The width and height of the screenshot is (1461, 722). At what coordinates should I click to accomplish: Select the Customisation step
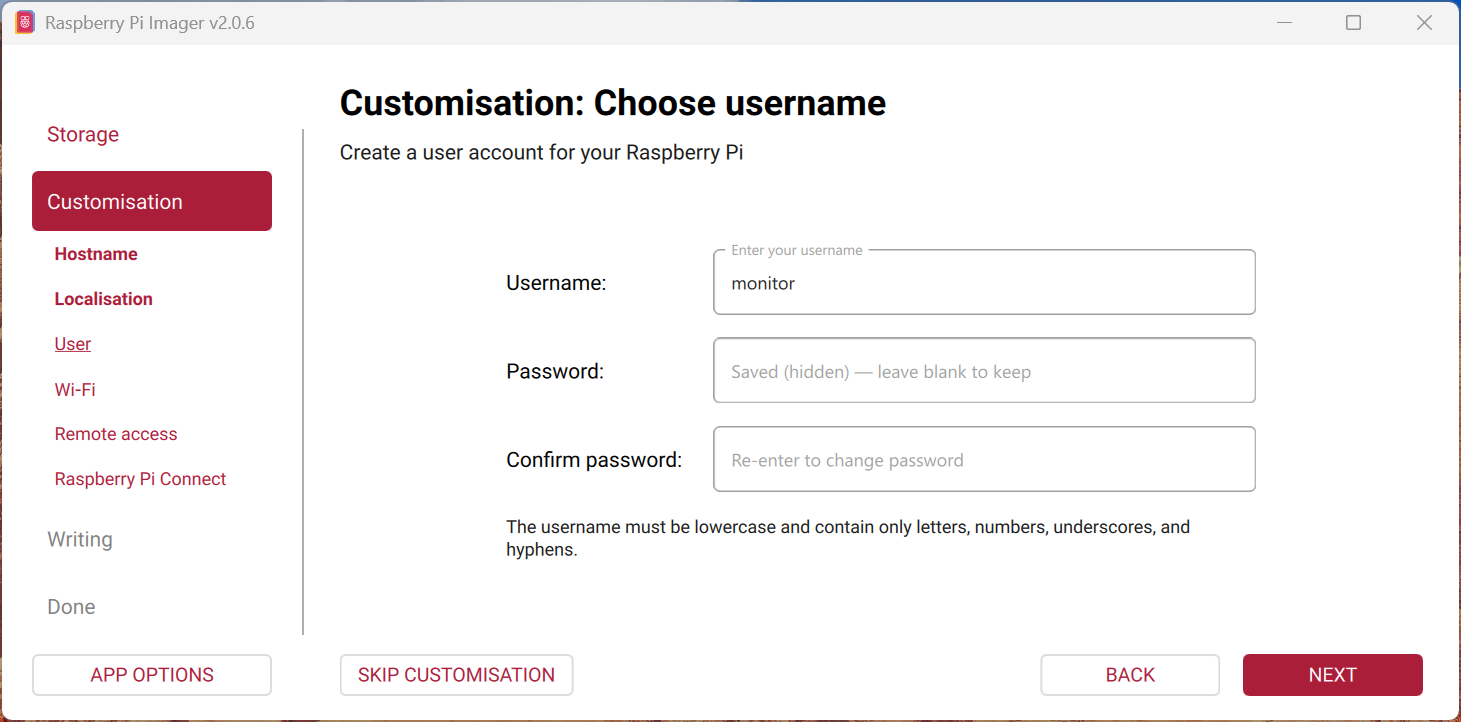pyautogui.click(x=152, y=201)
